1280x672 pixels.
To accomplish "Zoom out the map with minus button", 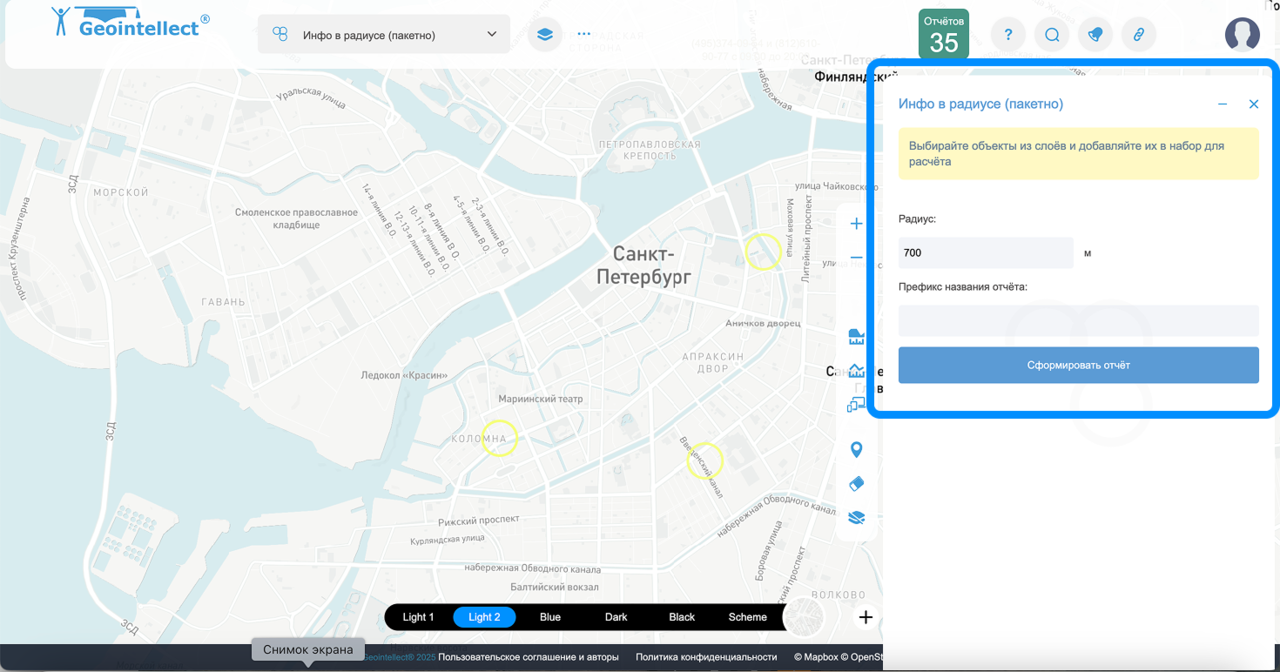I will click(856, 258).
